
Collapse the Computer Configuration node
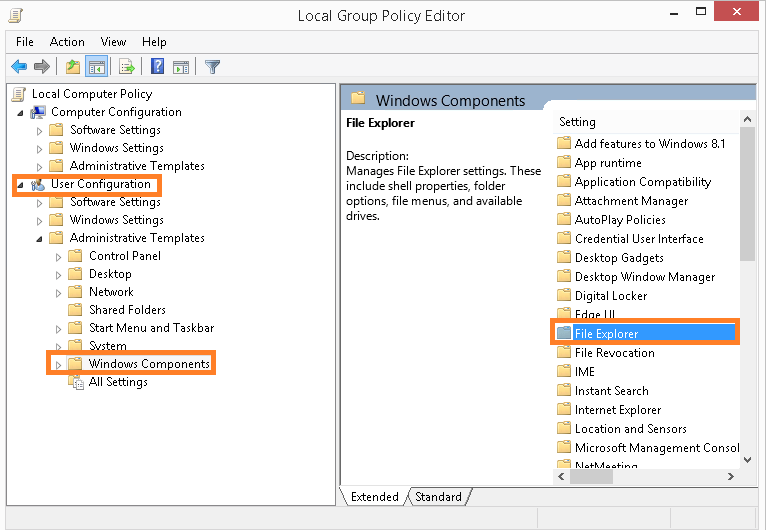coord(20,113)
